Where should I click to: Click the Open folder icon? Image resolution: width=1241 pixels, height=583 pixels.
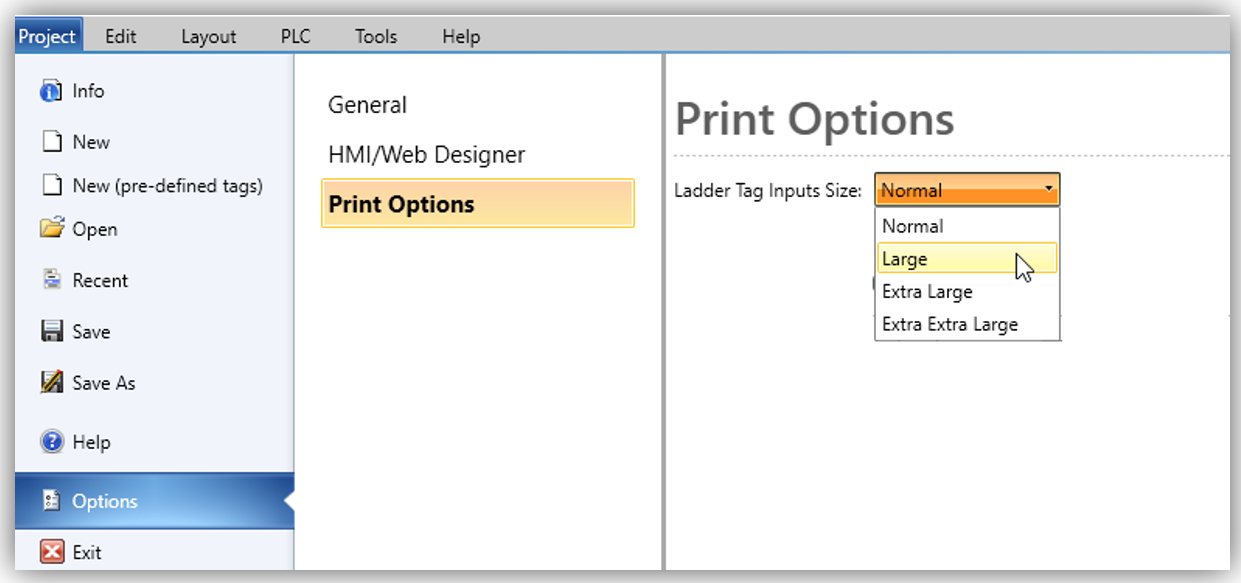[52, 229]
